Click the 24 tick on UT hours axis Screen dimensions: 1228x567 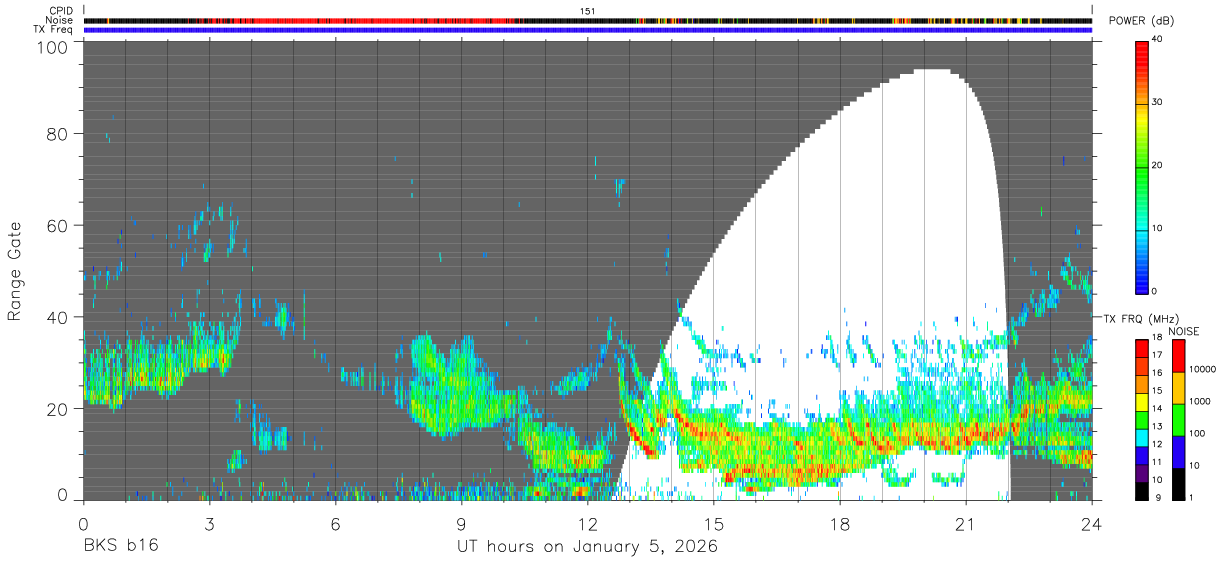pyautogui.click(x=1092, y=523)
